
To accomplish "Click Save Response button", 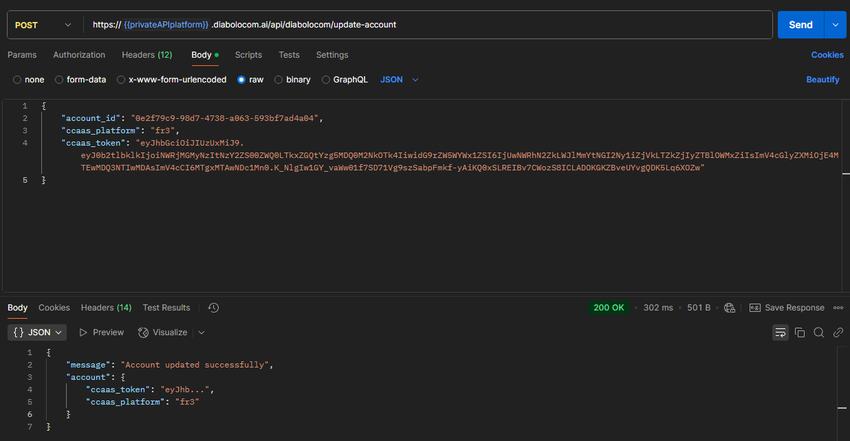I will pos(788,308).
